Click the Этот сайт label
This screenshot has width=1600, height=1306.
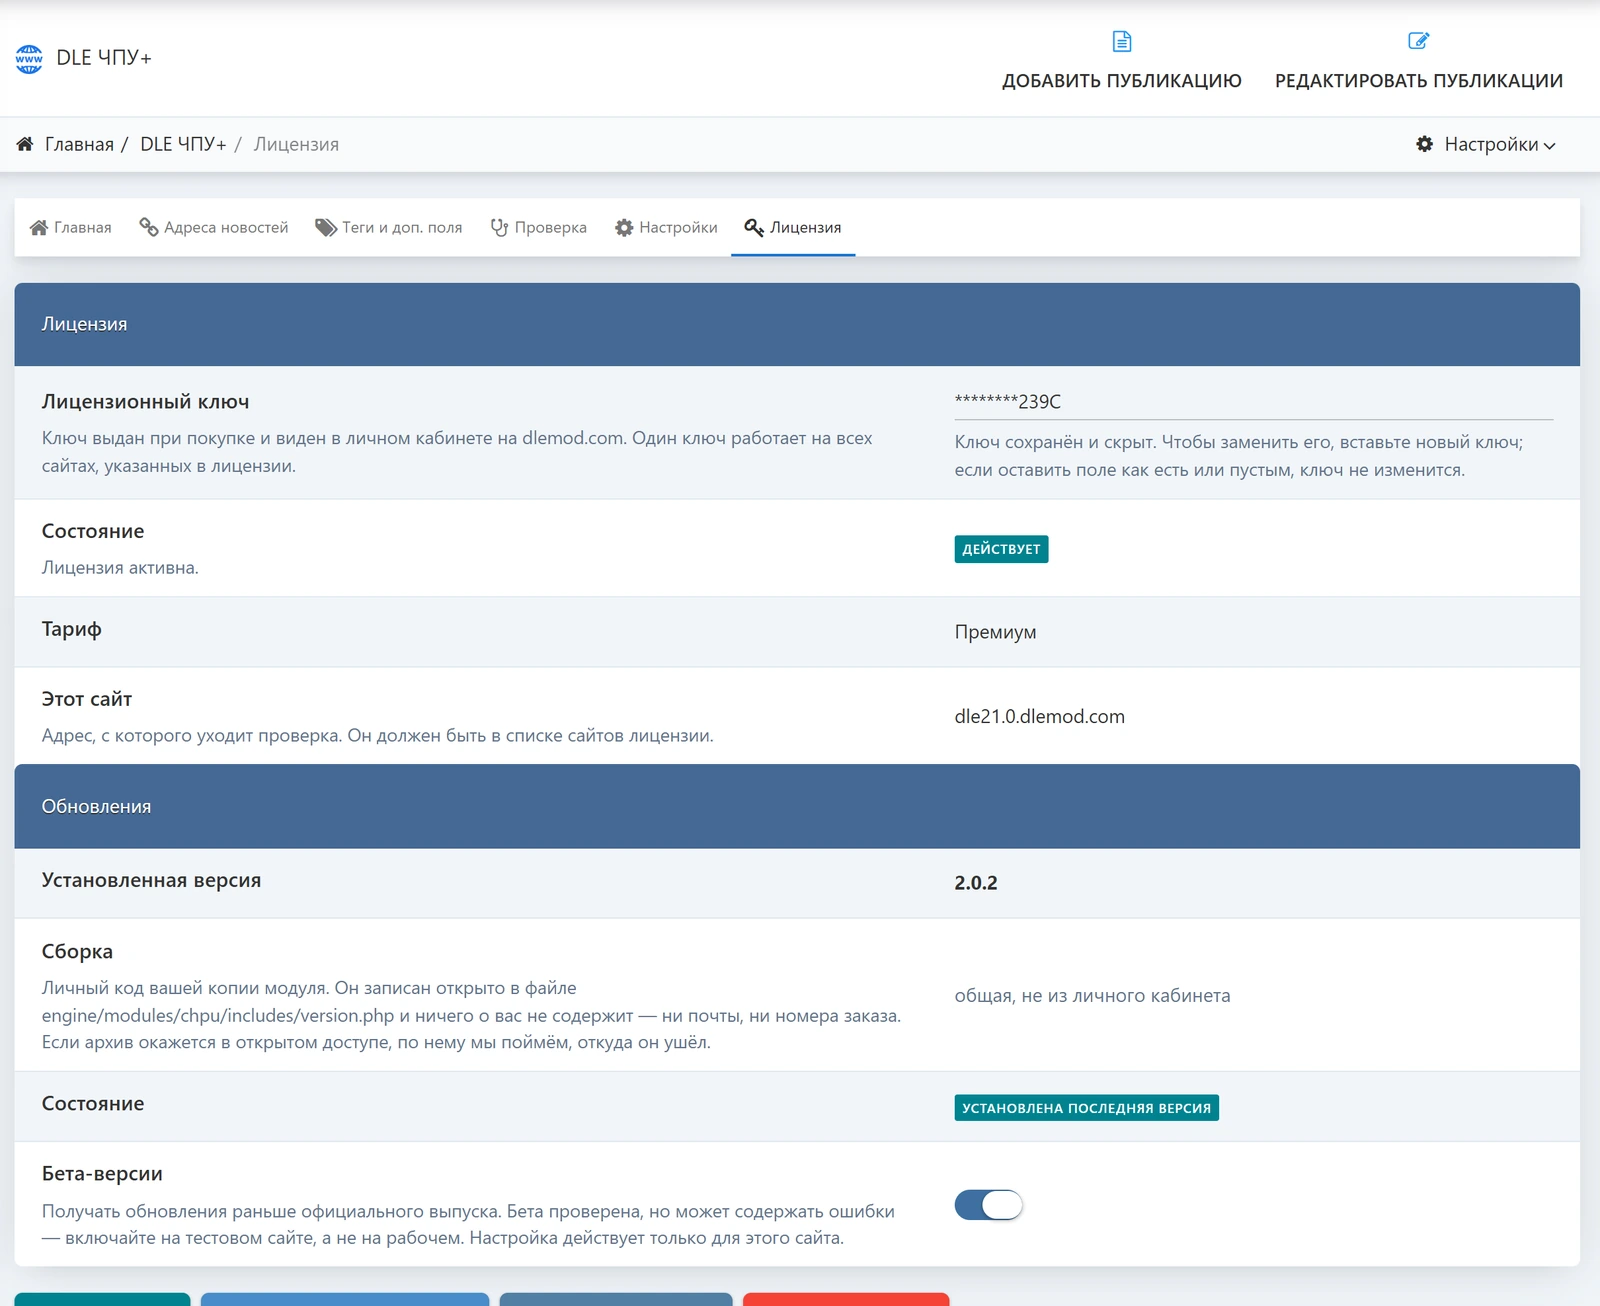pos(87,700)
